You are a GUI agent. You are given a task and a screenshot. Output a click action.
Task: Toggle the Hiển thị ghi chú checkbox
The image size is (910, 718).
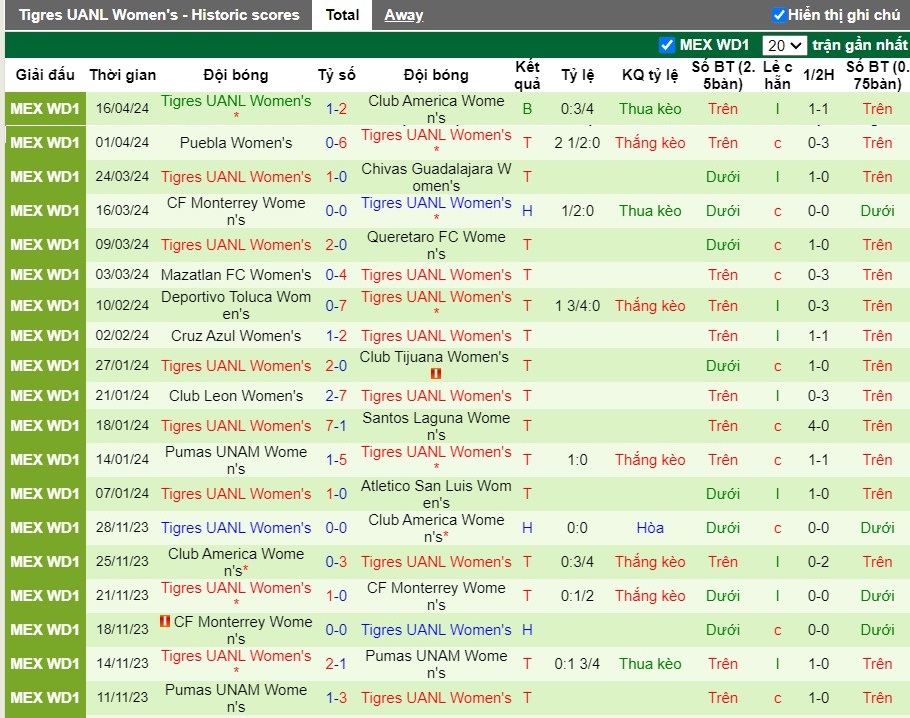pos(779,15)
